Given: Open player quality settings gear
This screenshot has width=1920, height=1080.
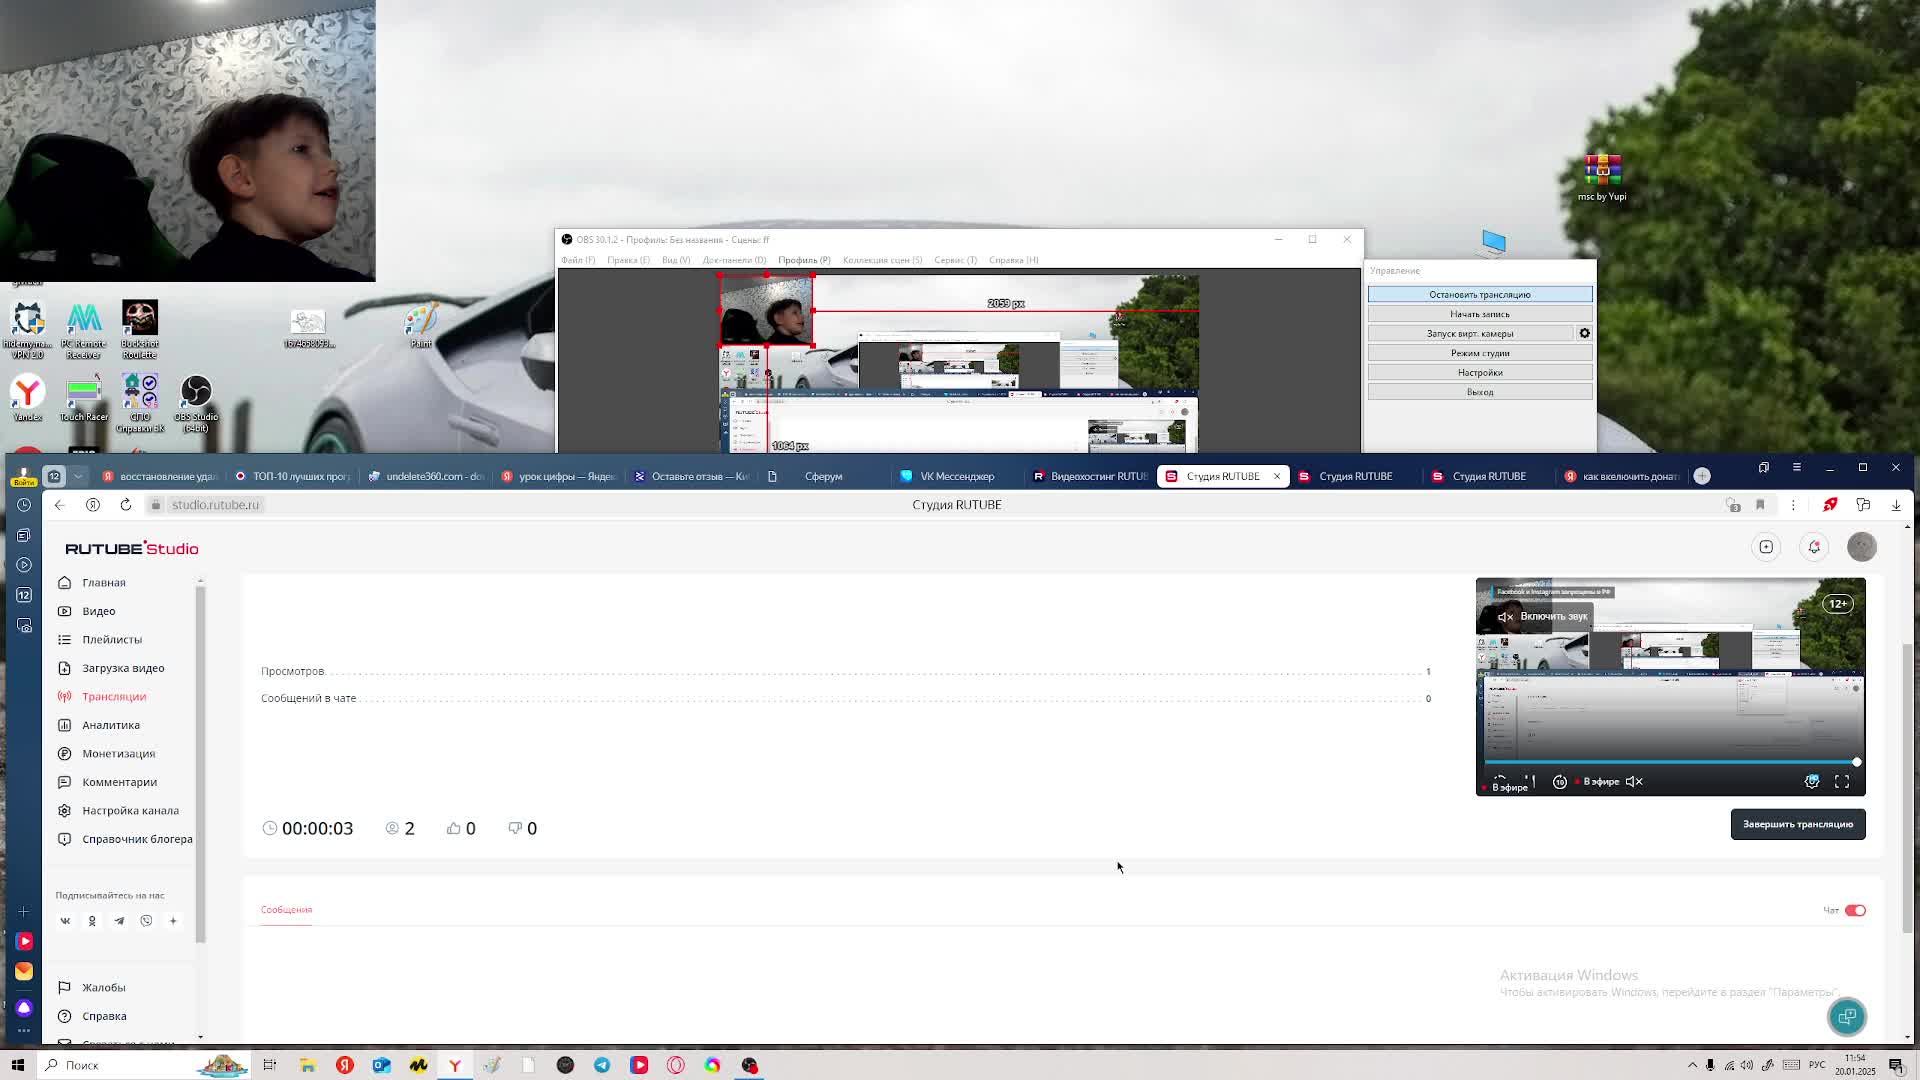Looking at the screenshot, I should click(x=1811, y=782).
